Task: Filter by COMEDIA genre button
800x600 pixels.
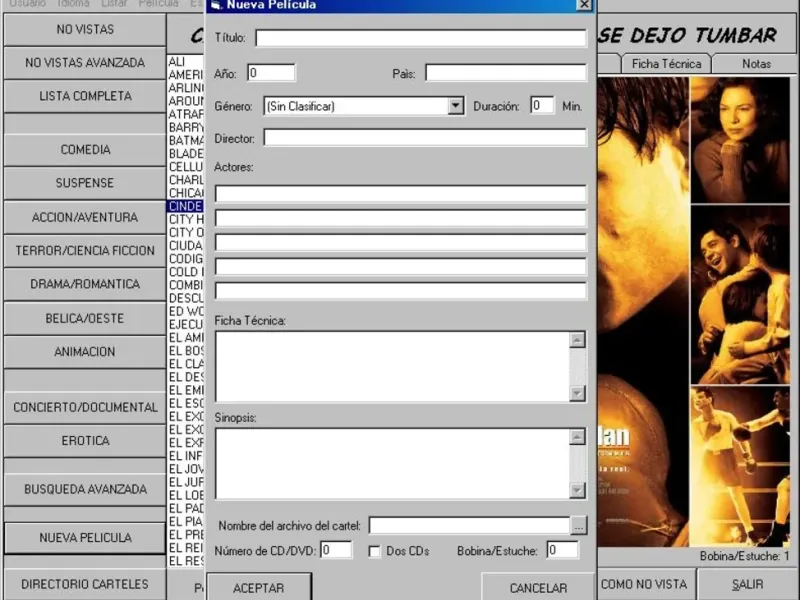Action: point(85,149)
